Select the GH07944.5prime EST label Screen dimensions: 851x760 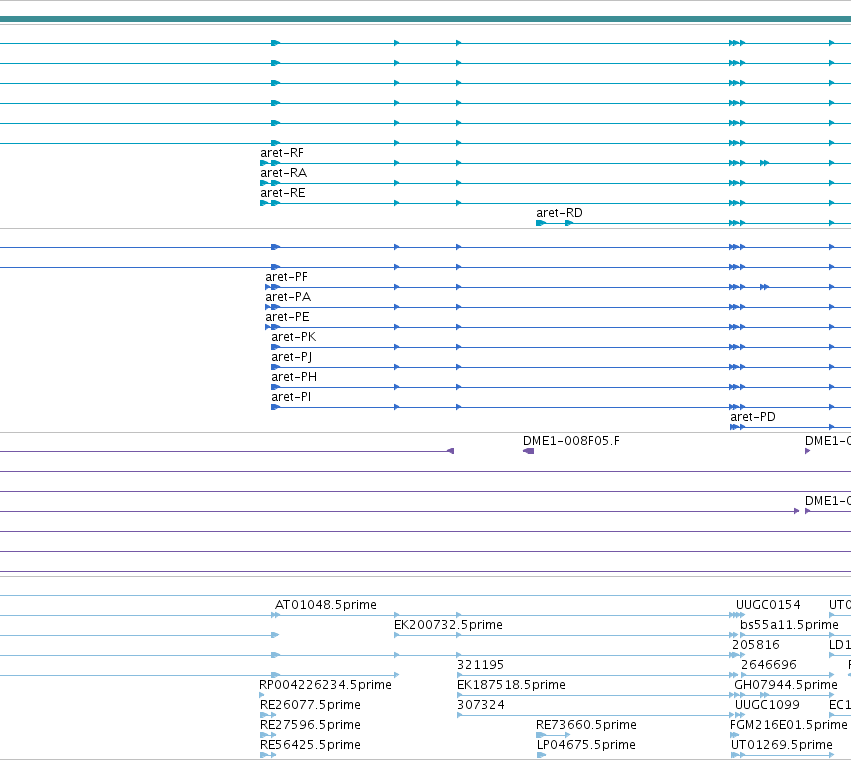pyautogui.click(x=786, y=685)
